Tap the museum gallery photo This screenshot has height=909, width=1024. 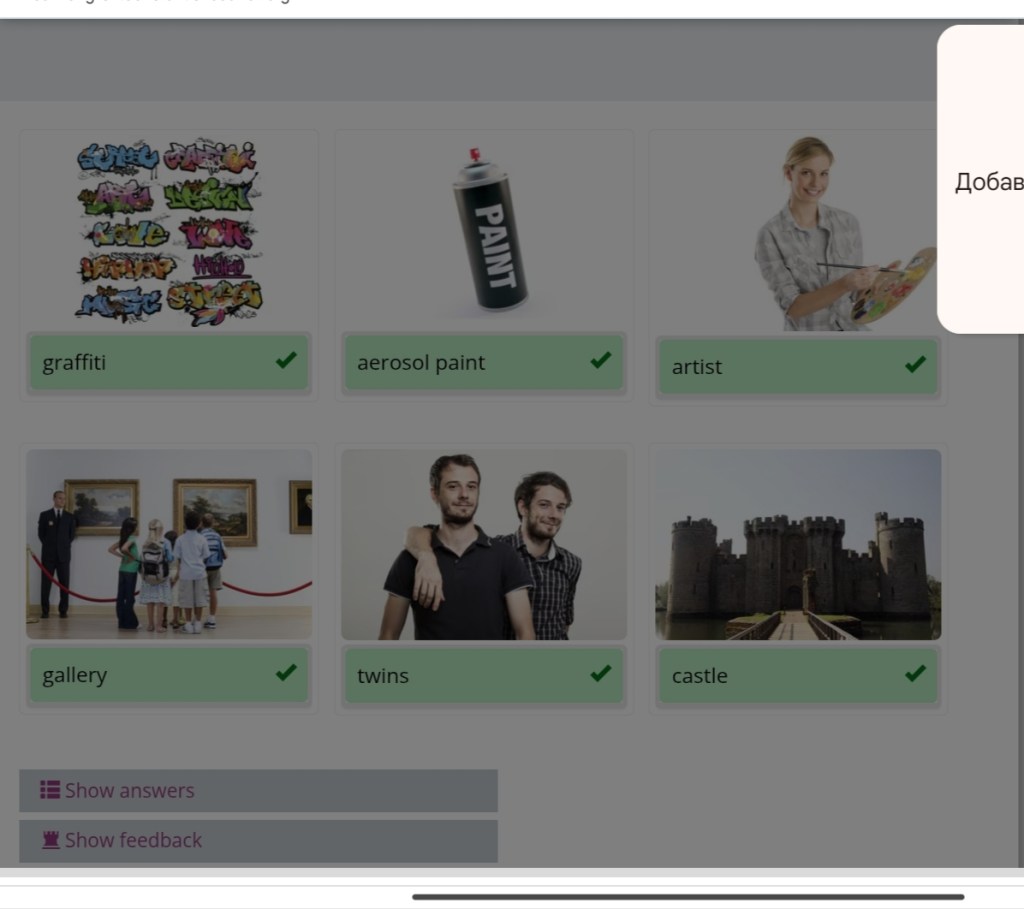coord(169,544)
